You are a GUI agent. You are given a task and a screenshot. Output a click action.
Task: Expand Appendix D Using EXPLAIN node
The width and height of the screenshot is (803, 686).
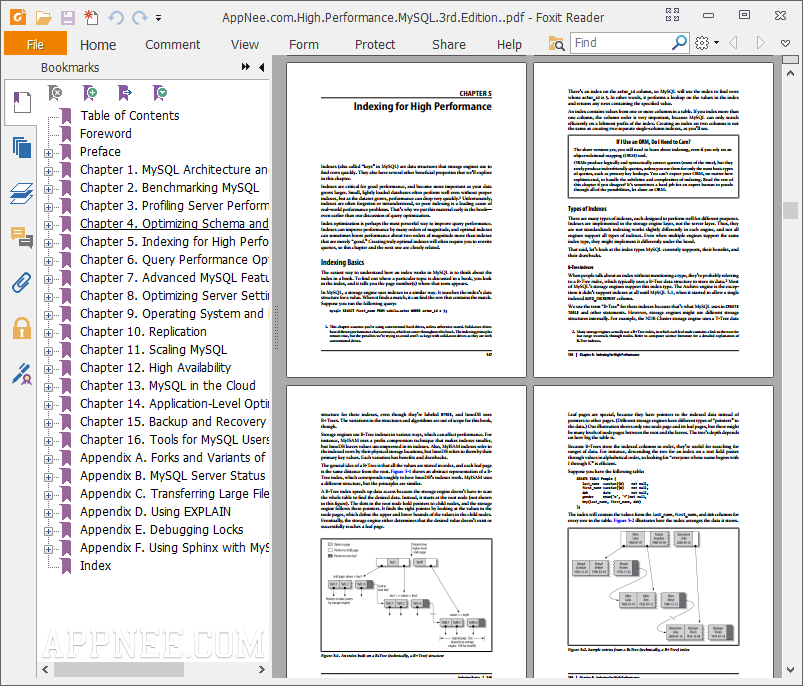[48, 513]
